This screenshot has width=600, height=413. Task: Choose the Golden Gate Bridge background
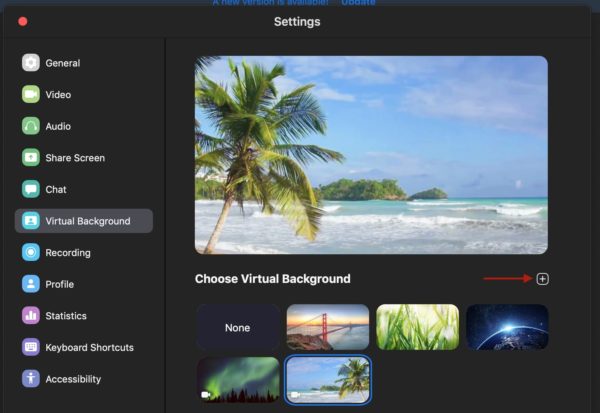pos(328,327)
